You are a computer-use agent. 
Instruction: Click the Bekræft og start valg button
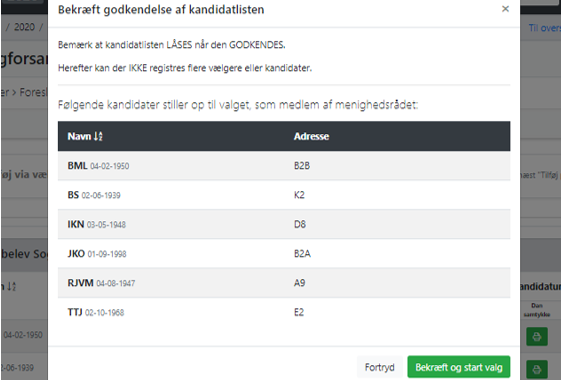(x=459, y=367)
